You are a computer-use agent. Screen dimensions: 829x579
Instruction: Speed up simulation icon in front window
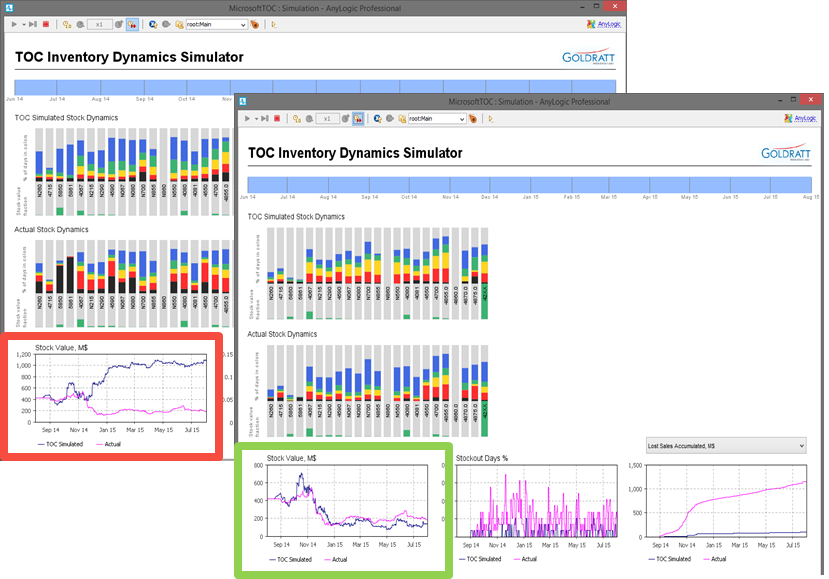345,118
